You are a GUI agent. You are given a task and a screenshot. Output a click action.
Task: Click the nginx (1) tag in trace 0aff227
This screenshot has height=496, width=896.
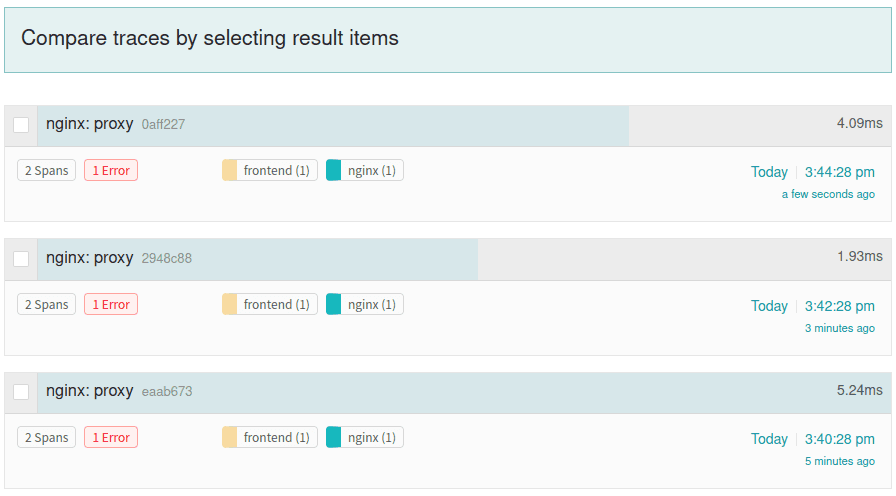coord(365,171)
